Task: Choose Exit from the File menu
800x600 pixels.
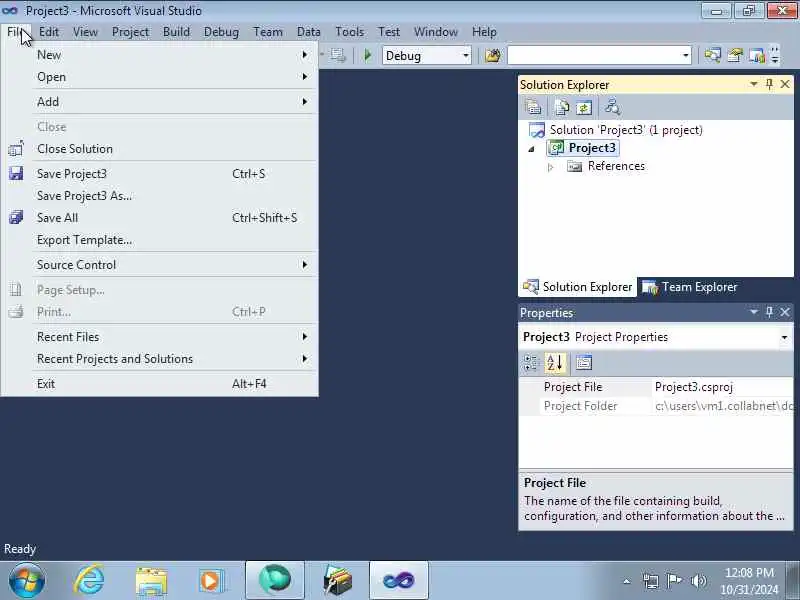Action: (x=160, y=384)
